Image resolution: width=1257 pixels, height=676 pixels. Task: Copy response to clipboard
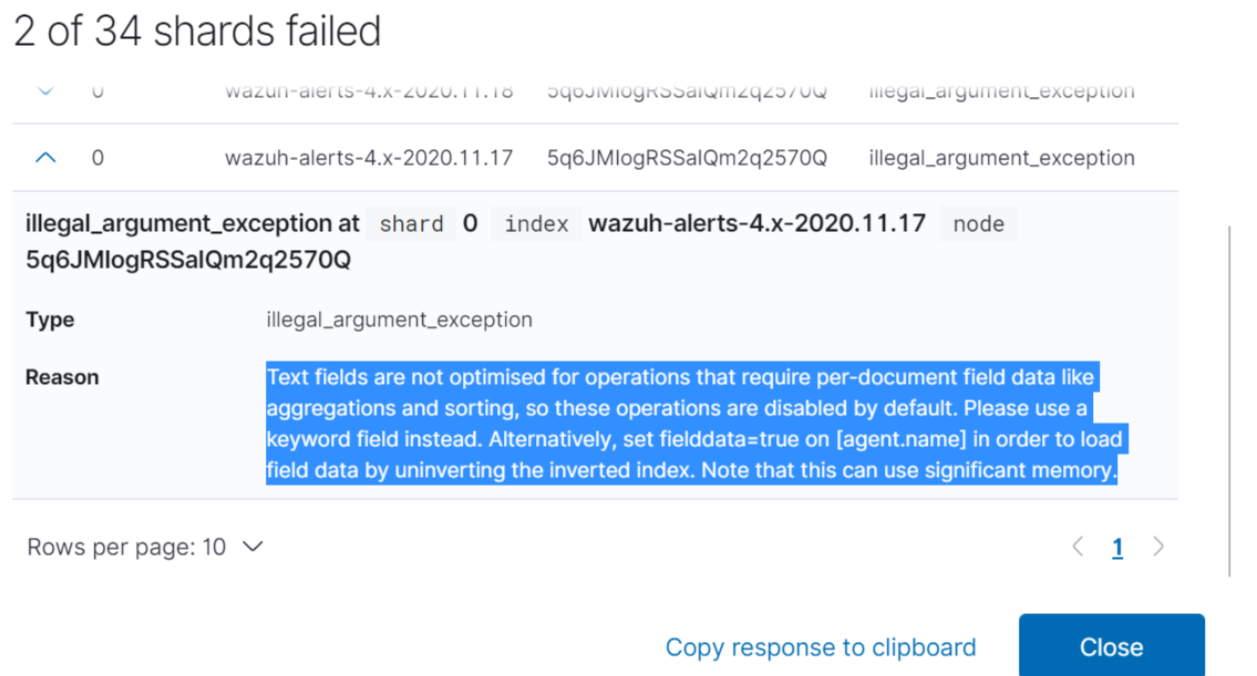coord(820,647)
